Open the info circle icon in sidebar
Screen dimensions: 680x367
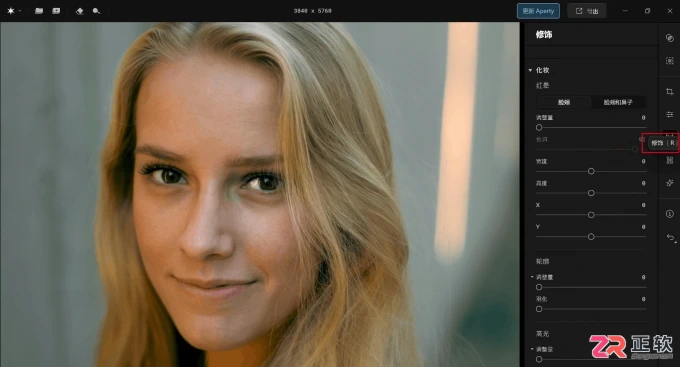[x=670, y=214]
